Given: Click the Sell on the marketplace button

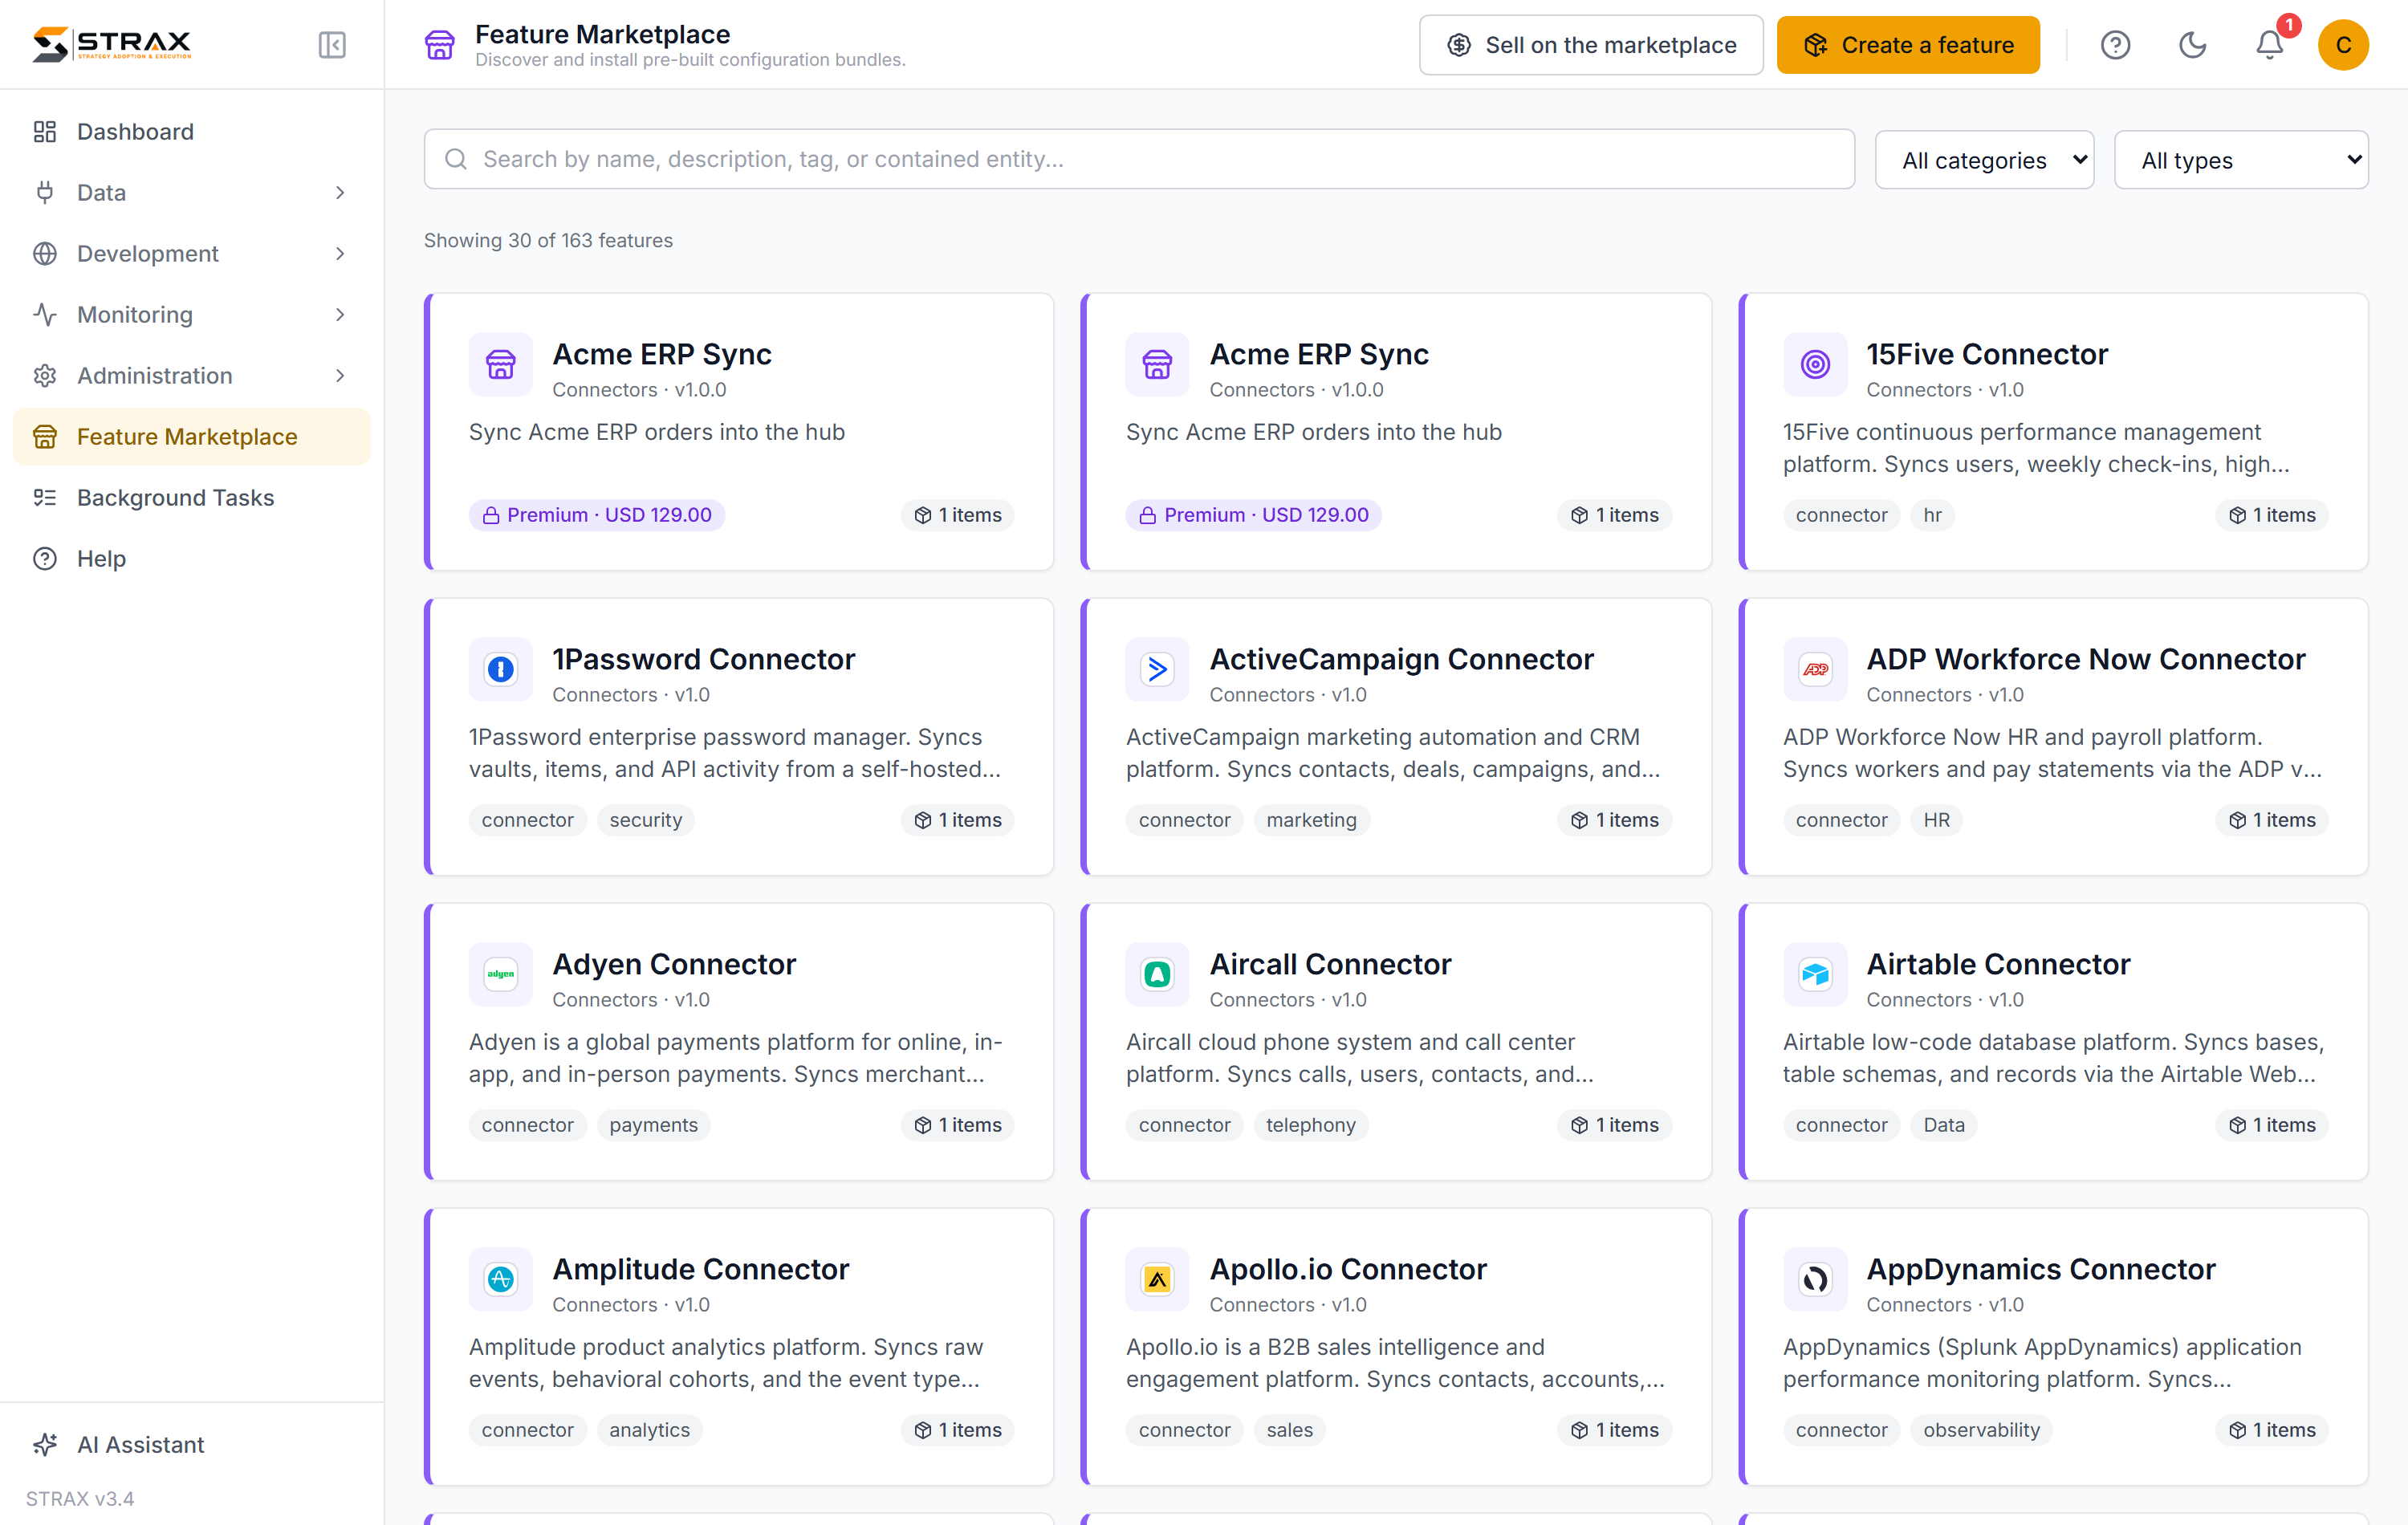Looking at the screenshot, I should click(1591, 45).
